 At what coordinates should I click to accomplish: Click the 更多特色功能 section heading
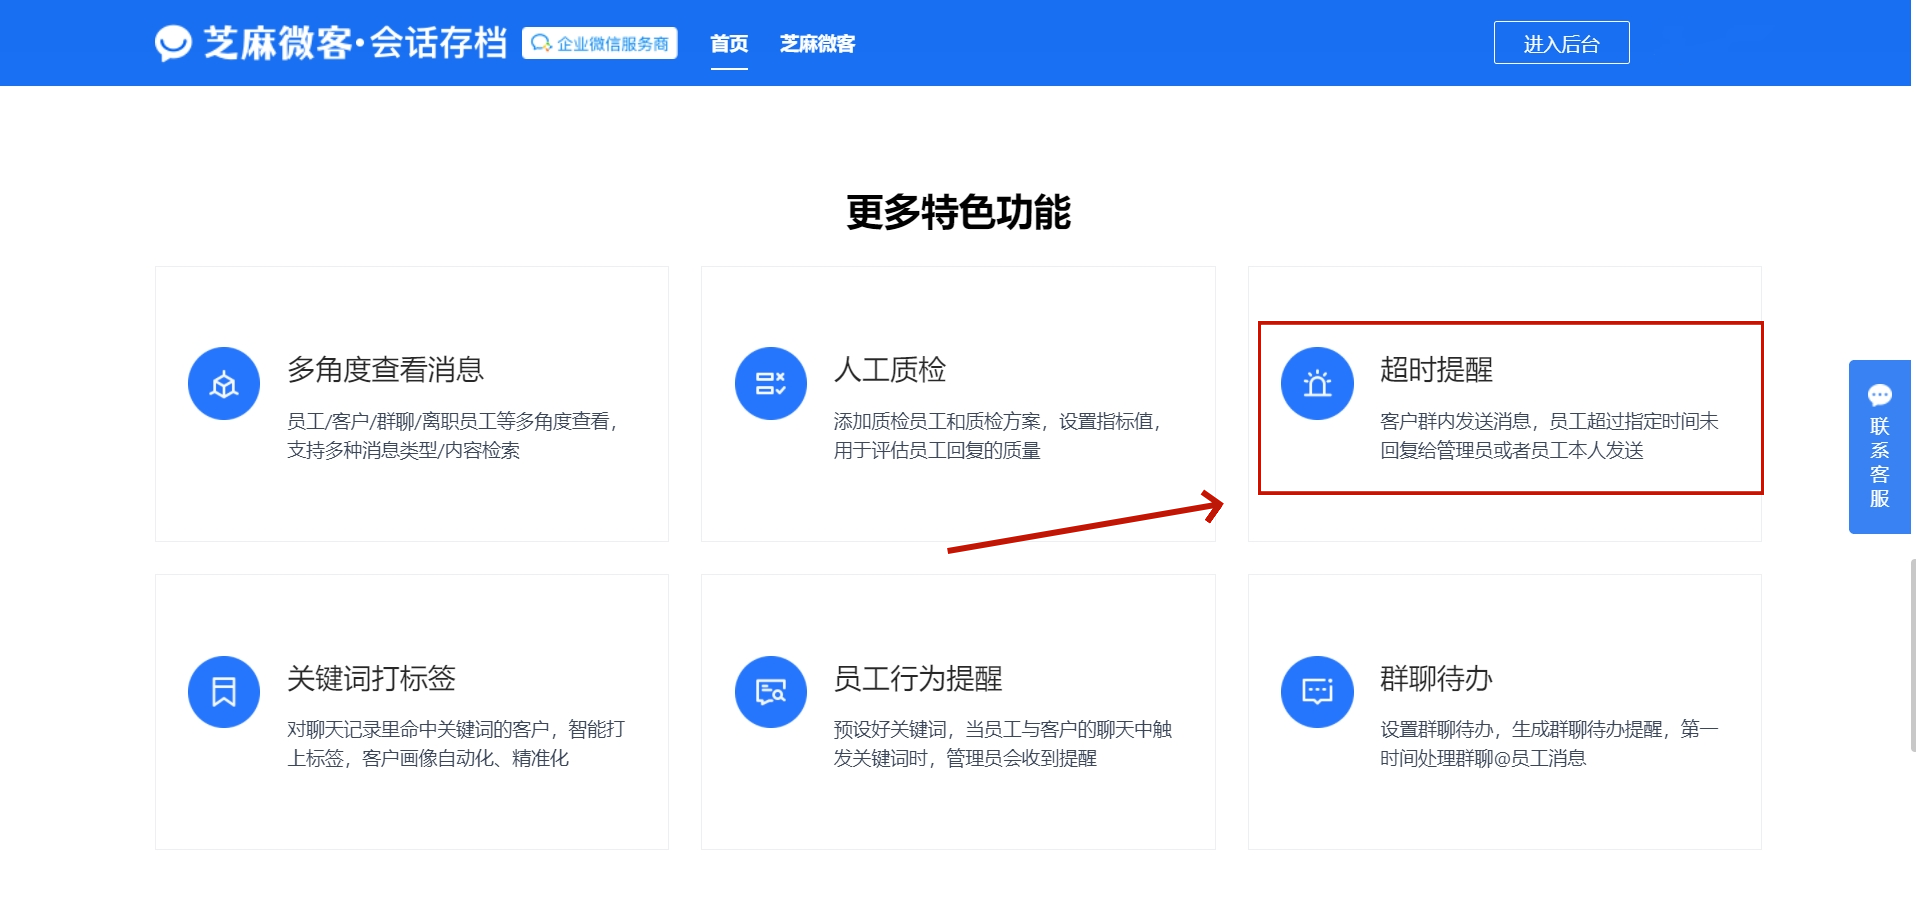tap(958, 212)
